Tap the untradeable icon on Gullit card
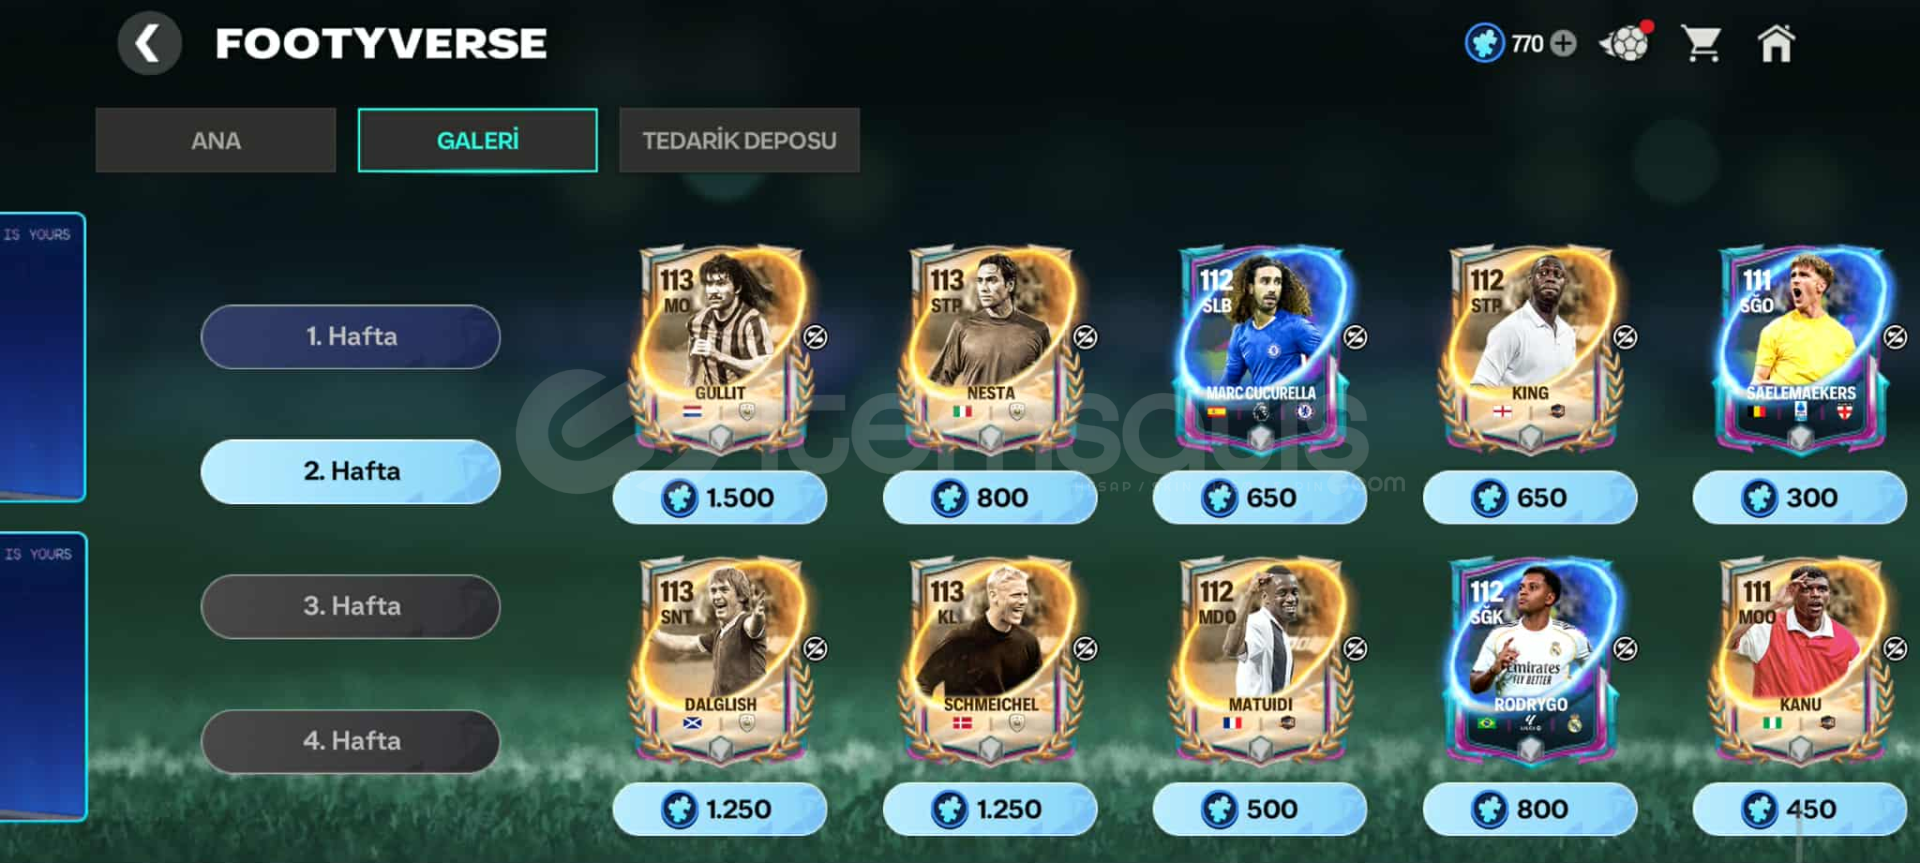The image size is (1920, 863). 816,337
